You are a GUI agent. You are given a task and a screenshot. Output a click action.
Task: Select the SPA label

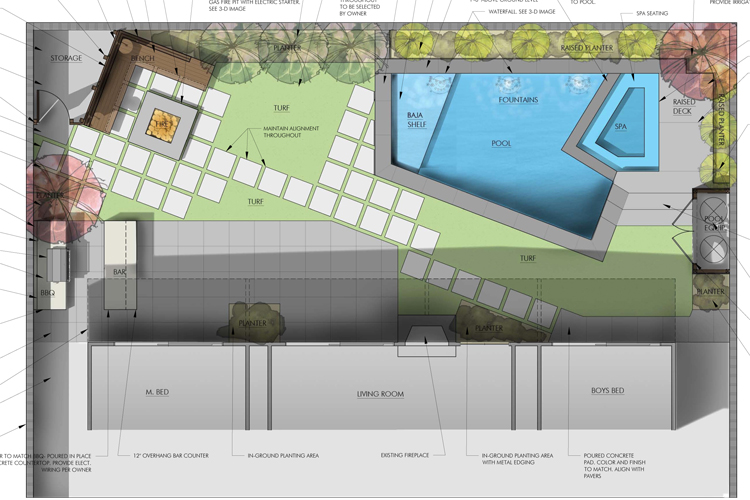click(x=620, y=126)
